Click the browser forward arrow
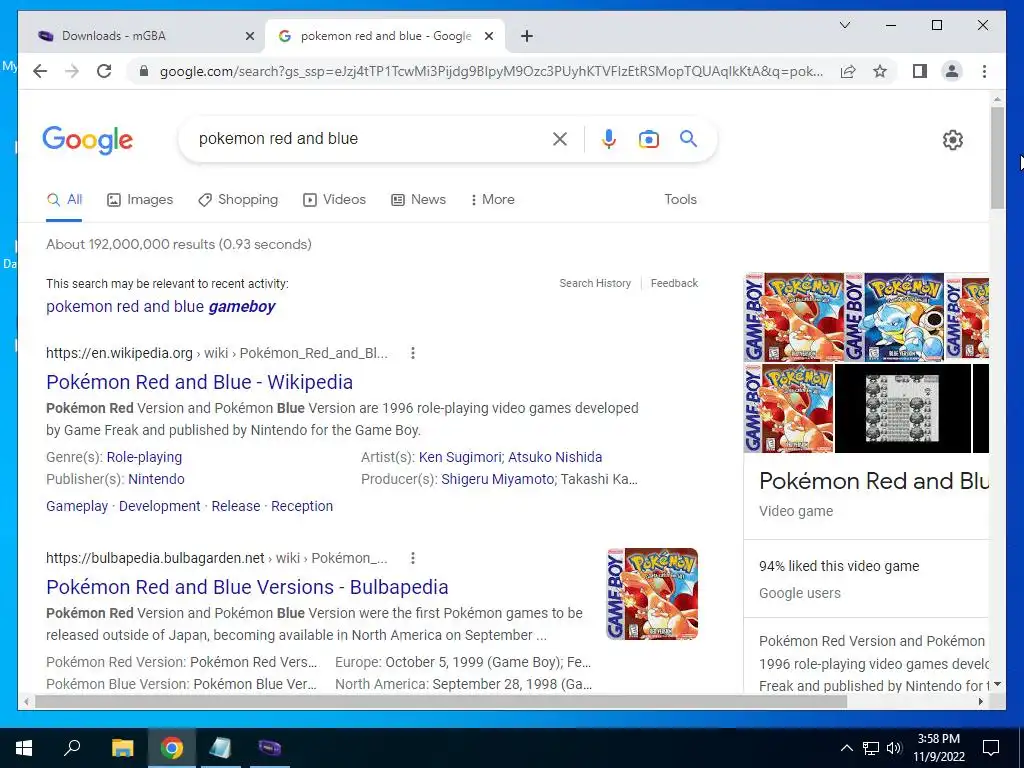The image size is (1024, 768). [x=72, y=71]
